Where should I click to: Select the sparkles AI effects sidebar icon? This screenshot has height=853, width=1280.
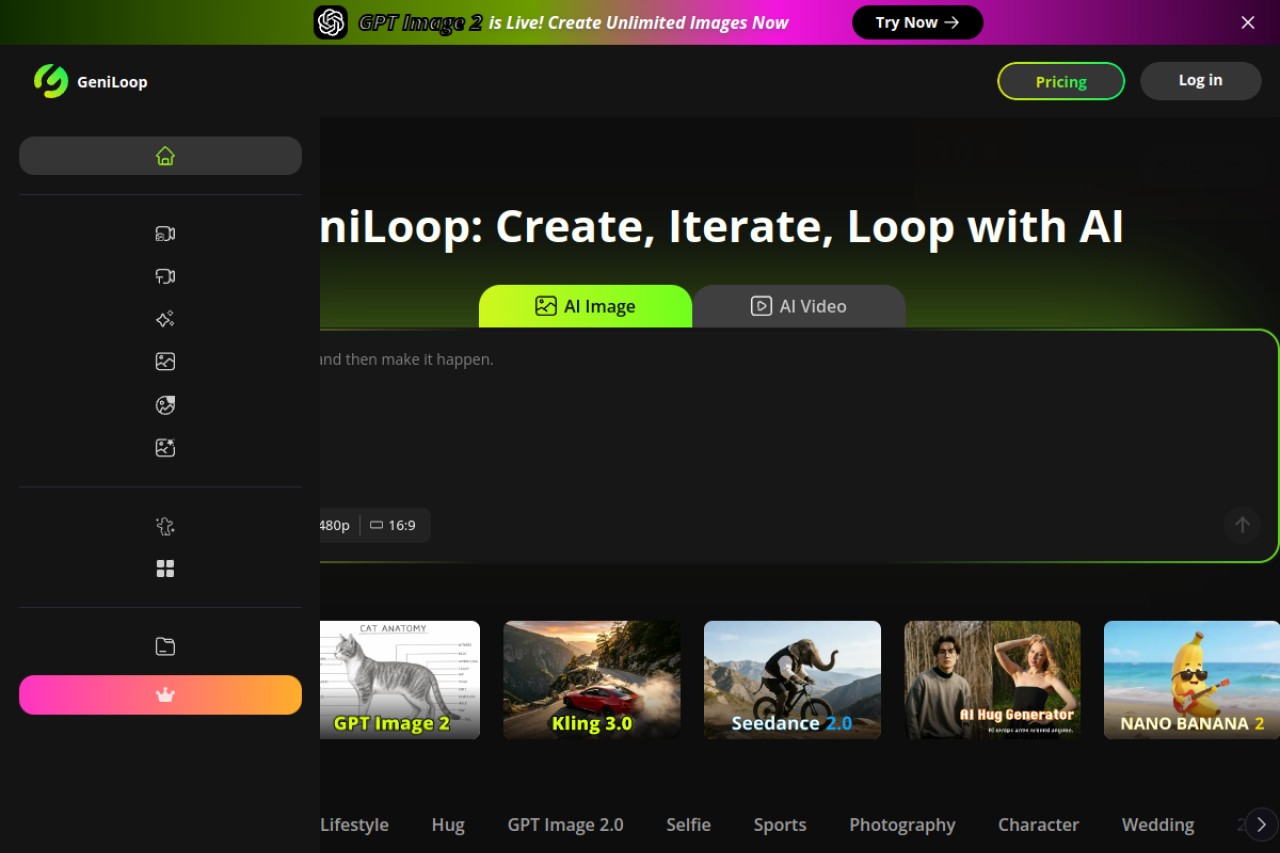(165, 319)
